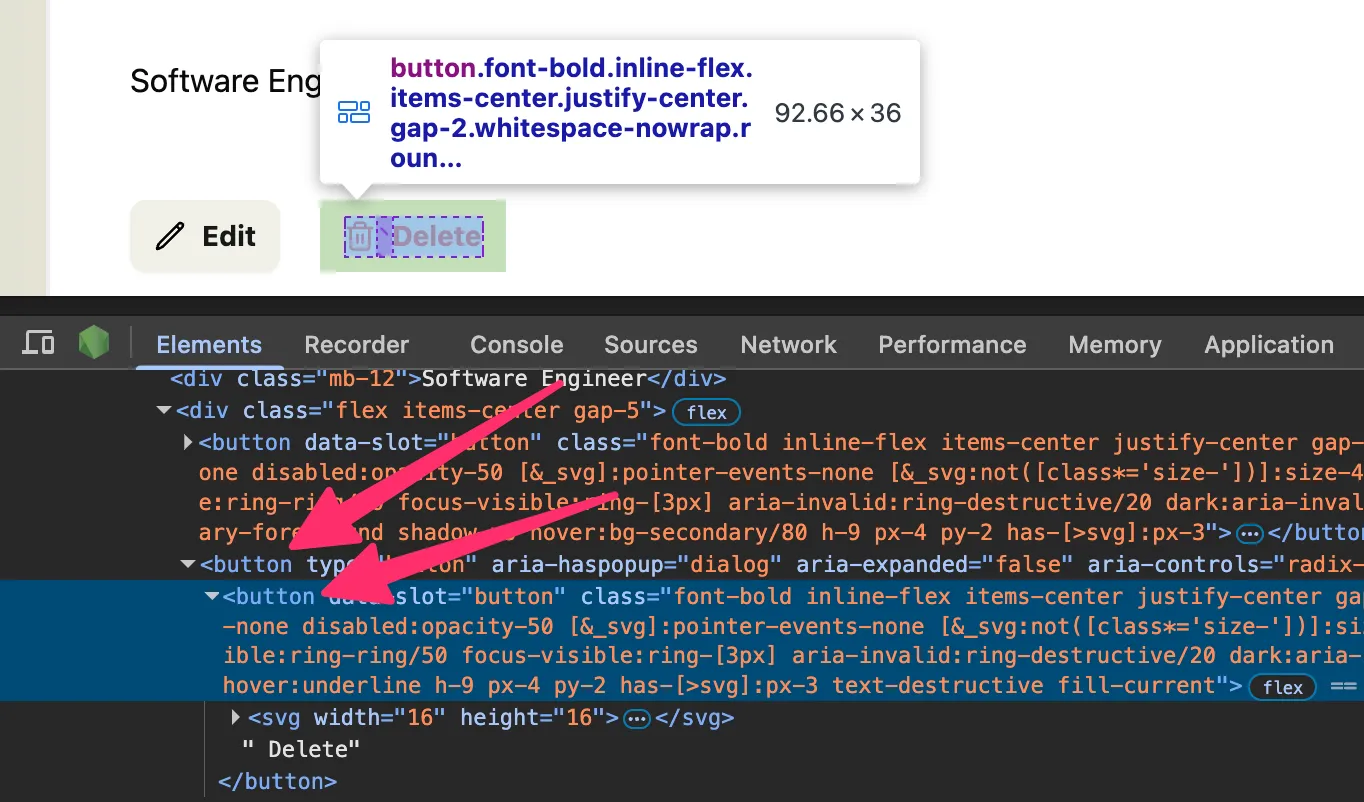
Task: Select the " Delete" text node in DOM tree
Action: click(x=301, y=750)
